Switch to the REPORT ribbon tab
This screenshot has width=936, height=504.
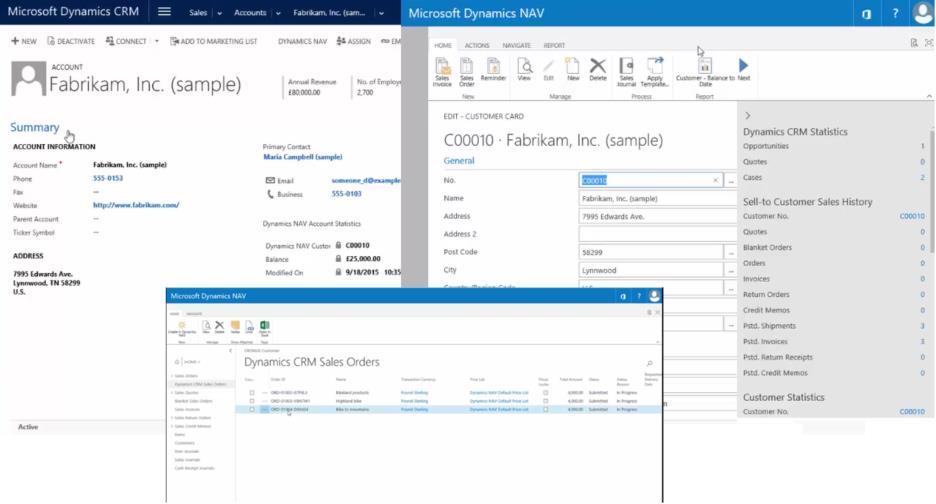(554, 45)
